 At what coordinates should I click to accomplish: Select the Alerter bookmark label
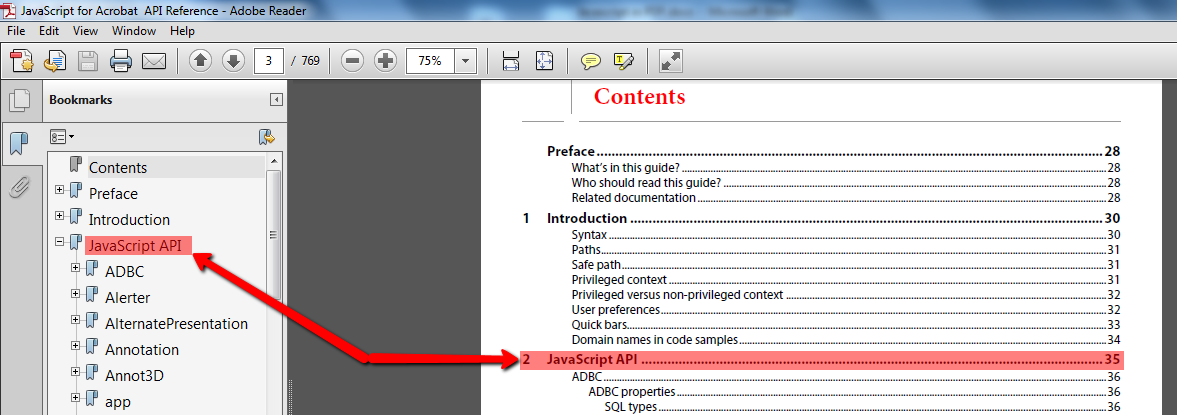click(128, 298)
